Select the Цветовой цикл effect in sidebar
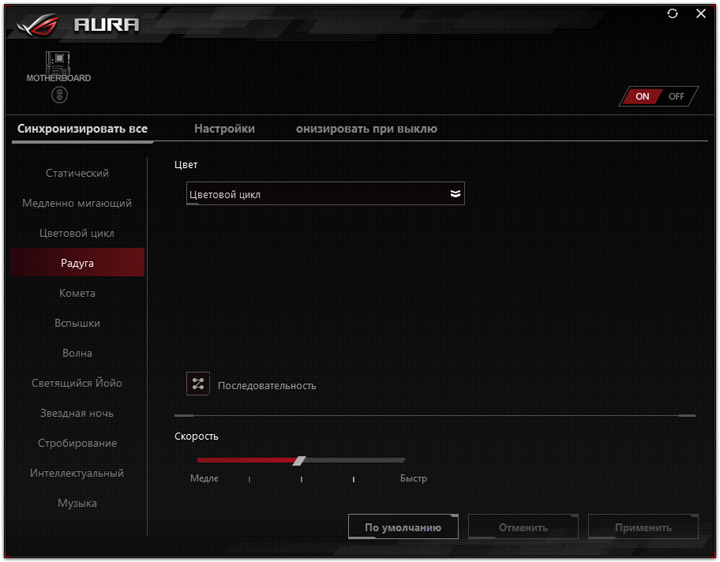 pos(77,233)
